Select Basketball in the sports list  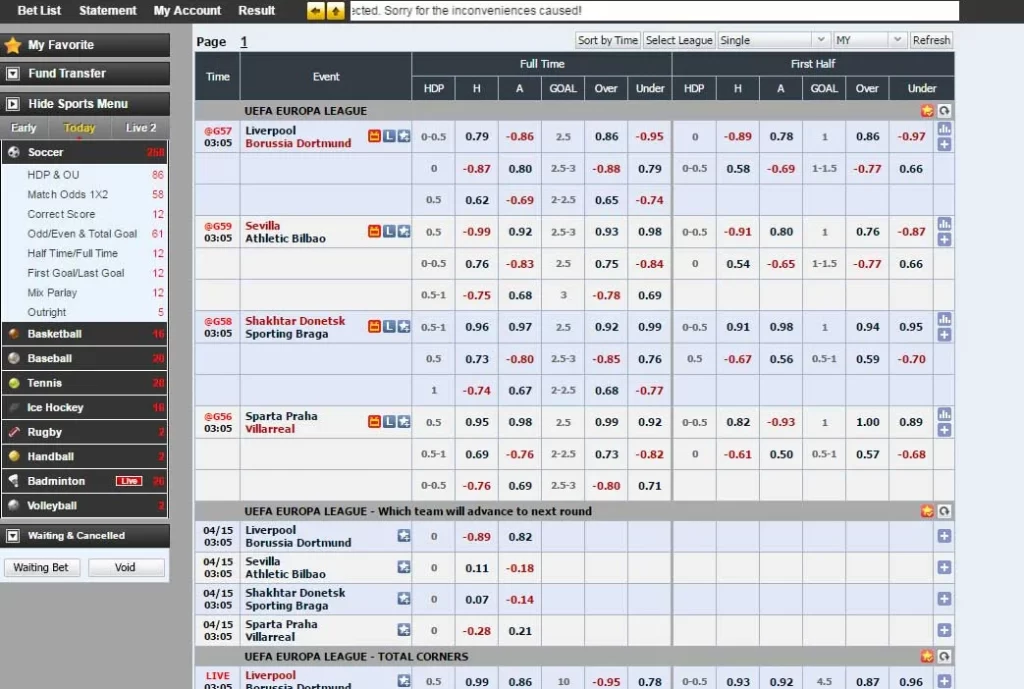coord(55,334)
